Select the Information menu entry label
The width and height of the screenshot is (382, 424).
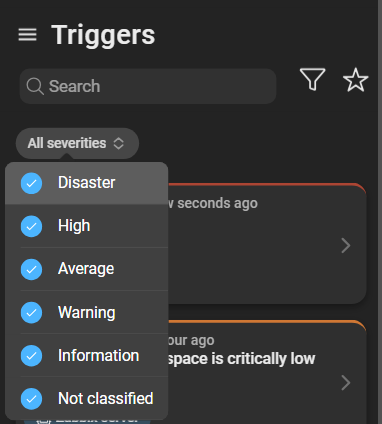(x=99, y=356)
